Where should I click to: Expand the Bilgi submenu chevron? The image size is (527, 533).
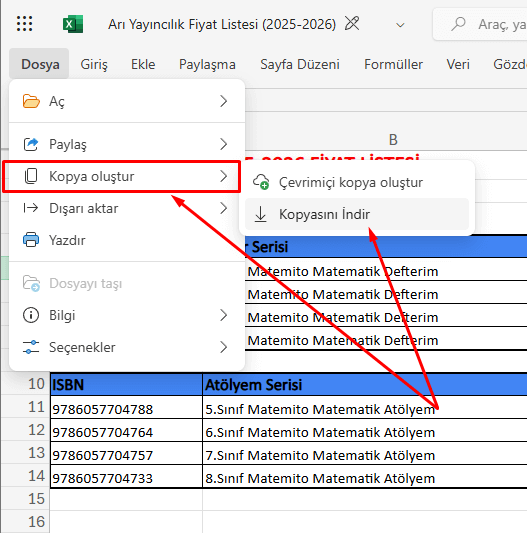(x=223, y=315)
